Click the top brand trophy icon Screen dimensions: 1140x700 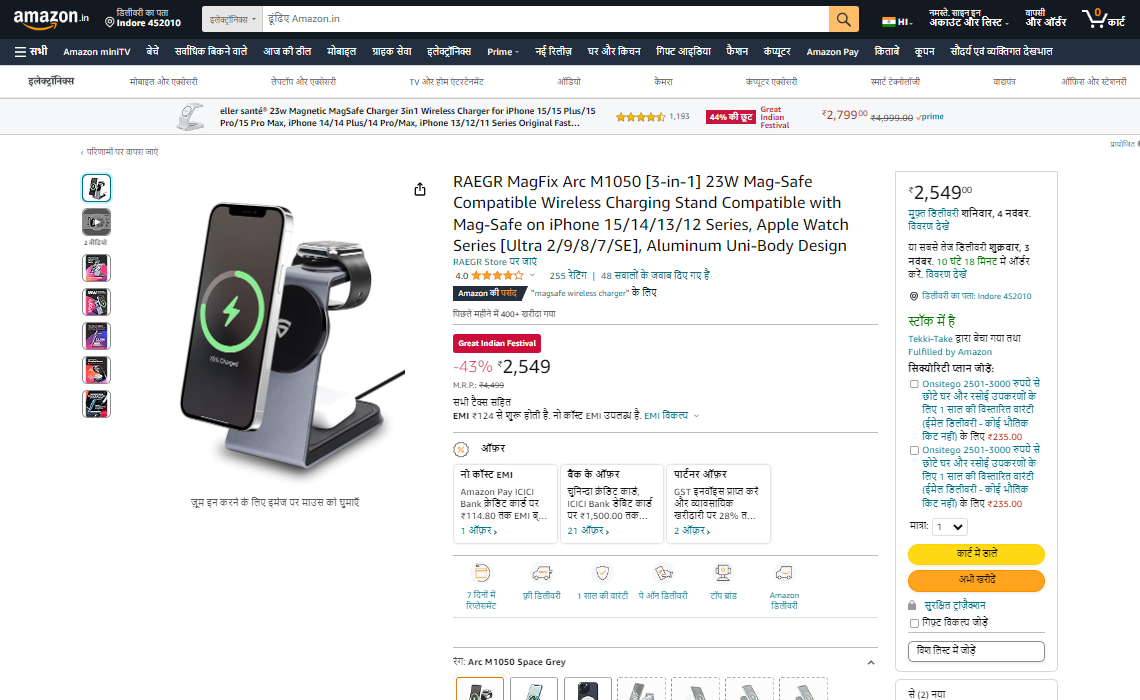point(723,573)
